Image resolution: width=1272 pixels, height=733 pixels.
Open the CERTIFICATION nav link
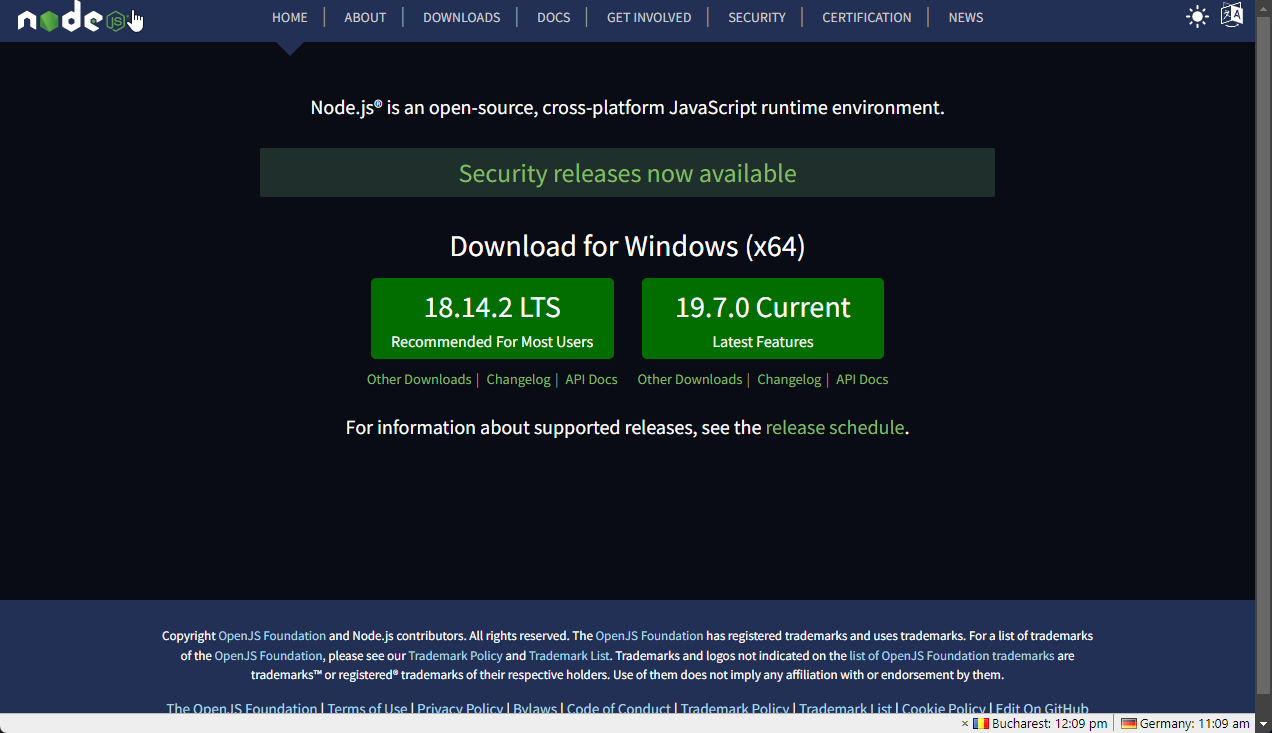(x=867, y=17)
